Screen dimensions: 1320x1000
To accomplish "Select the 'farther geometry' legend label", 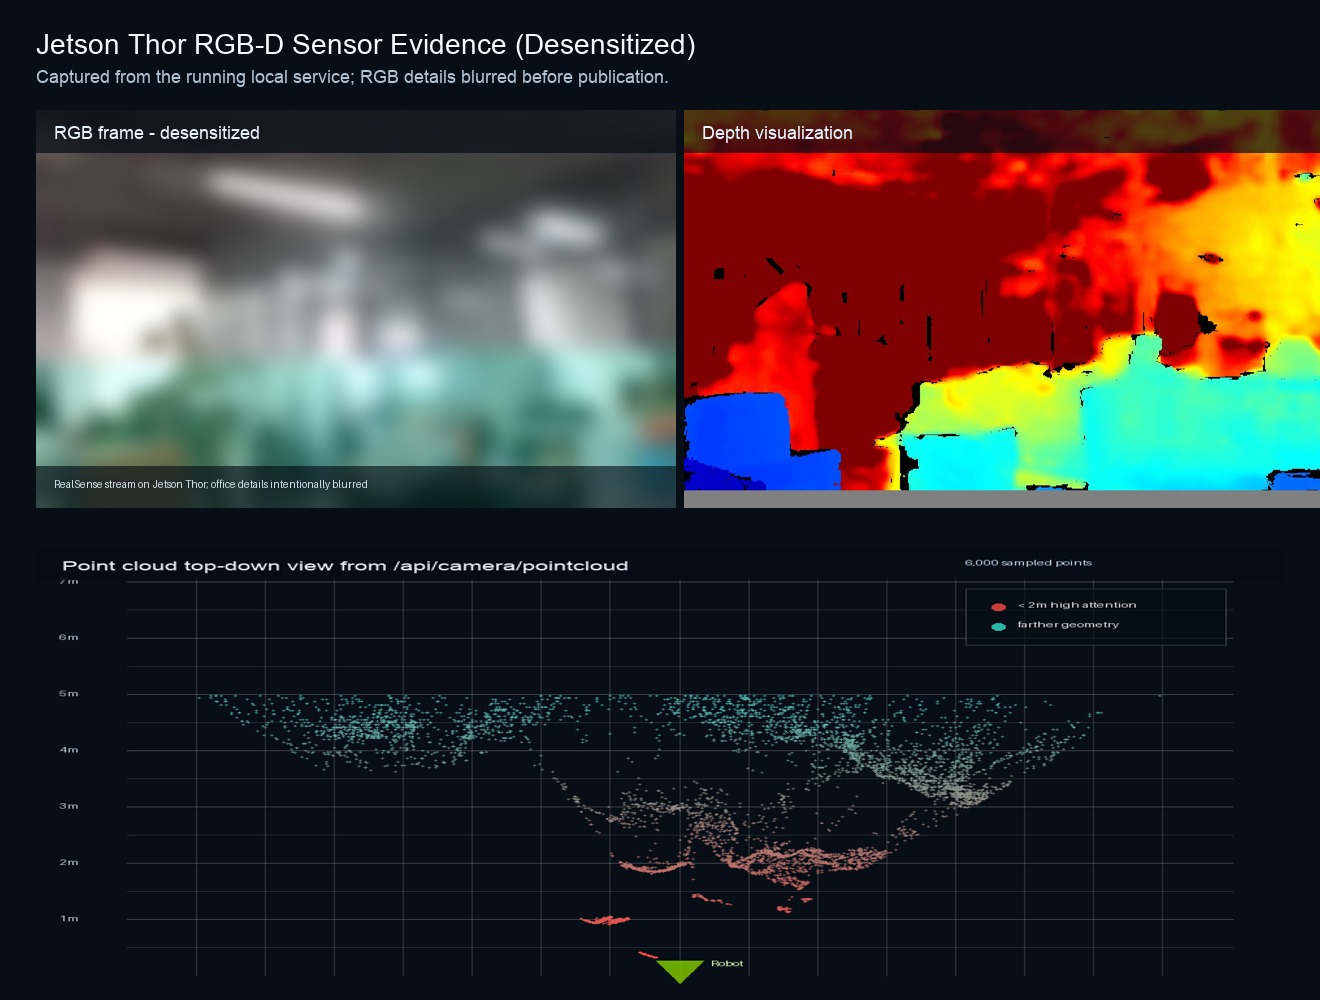I will coord(1068,624).
